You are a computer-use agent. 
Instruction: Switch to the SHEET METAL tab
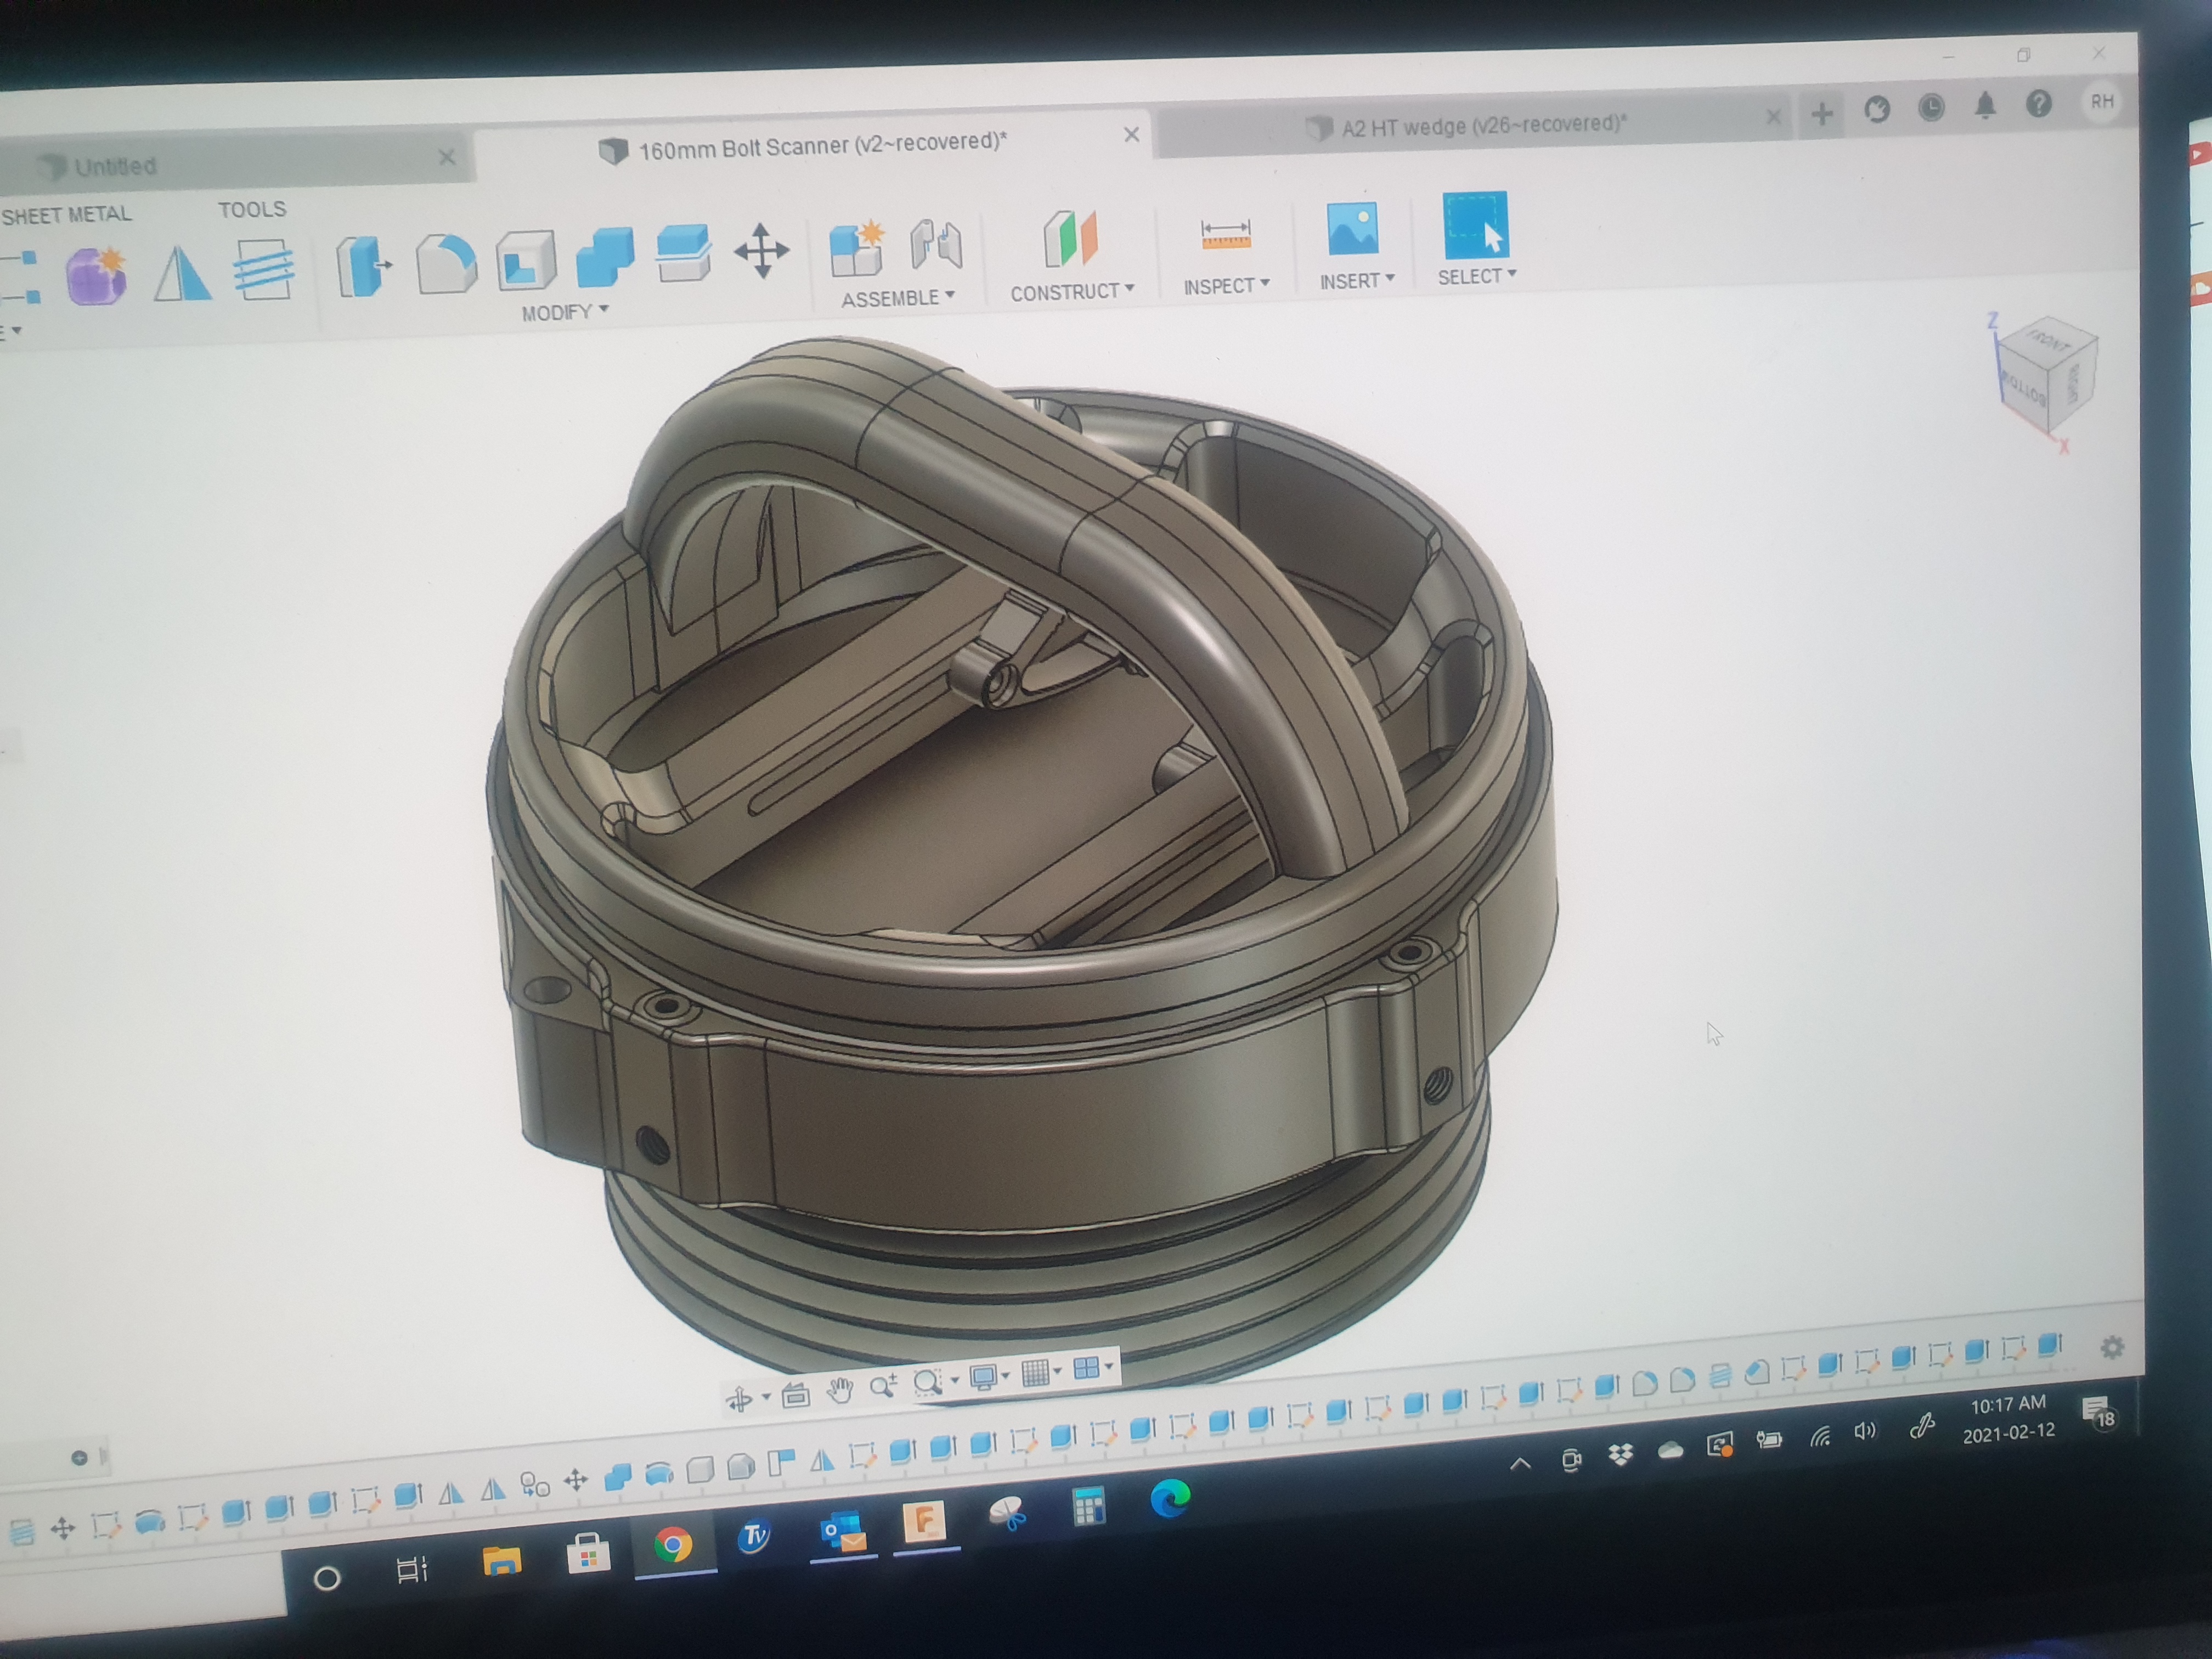click(66, 214)
